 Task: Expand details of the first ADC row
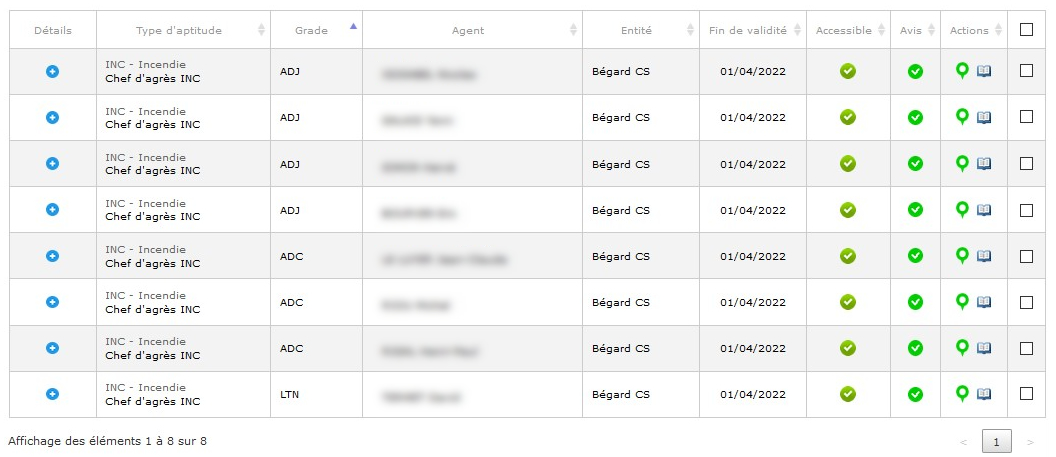53,256
